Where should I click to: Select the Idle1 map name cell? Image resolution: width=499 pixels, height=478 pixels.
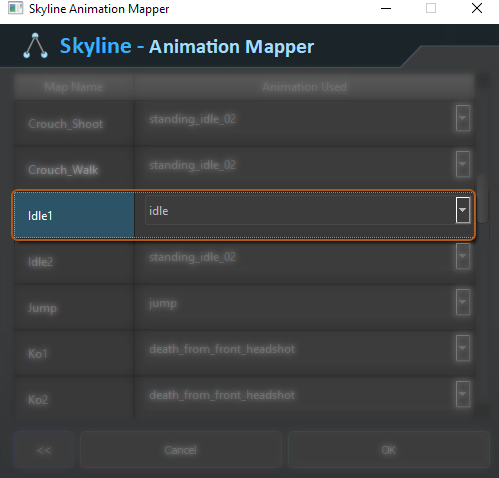click(74, 215)
